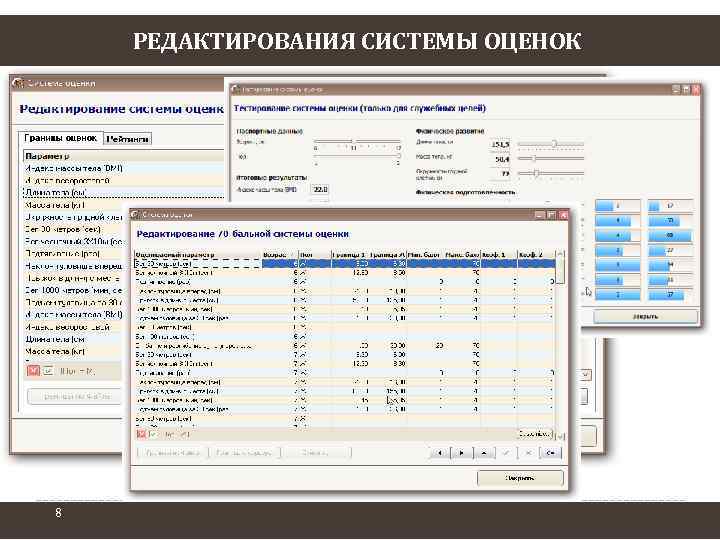Click the Граница 1 column header

pos(349,254)
